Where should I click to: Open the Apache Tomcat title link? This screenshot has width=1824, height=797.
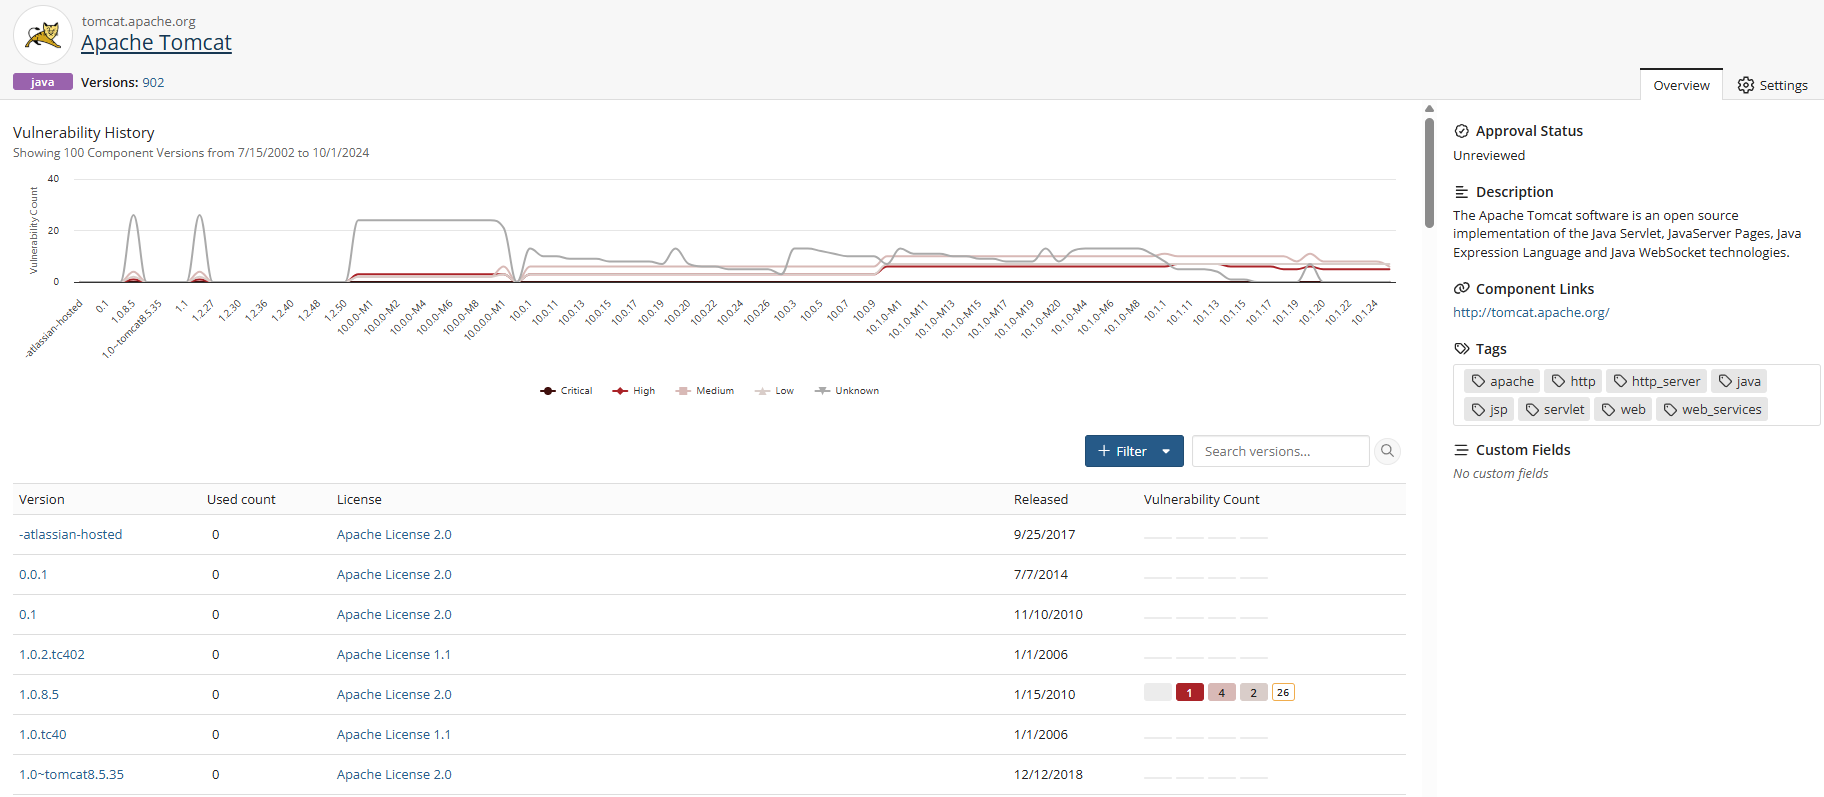tap(156, 43)
